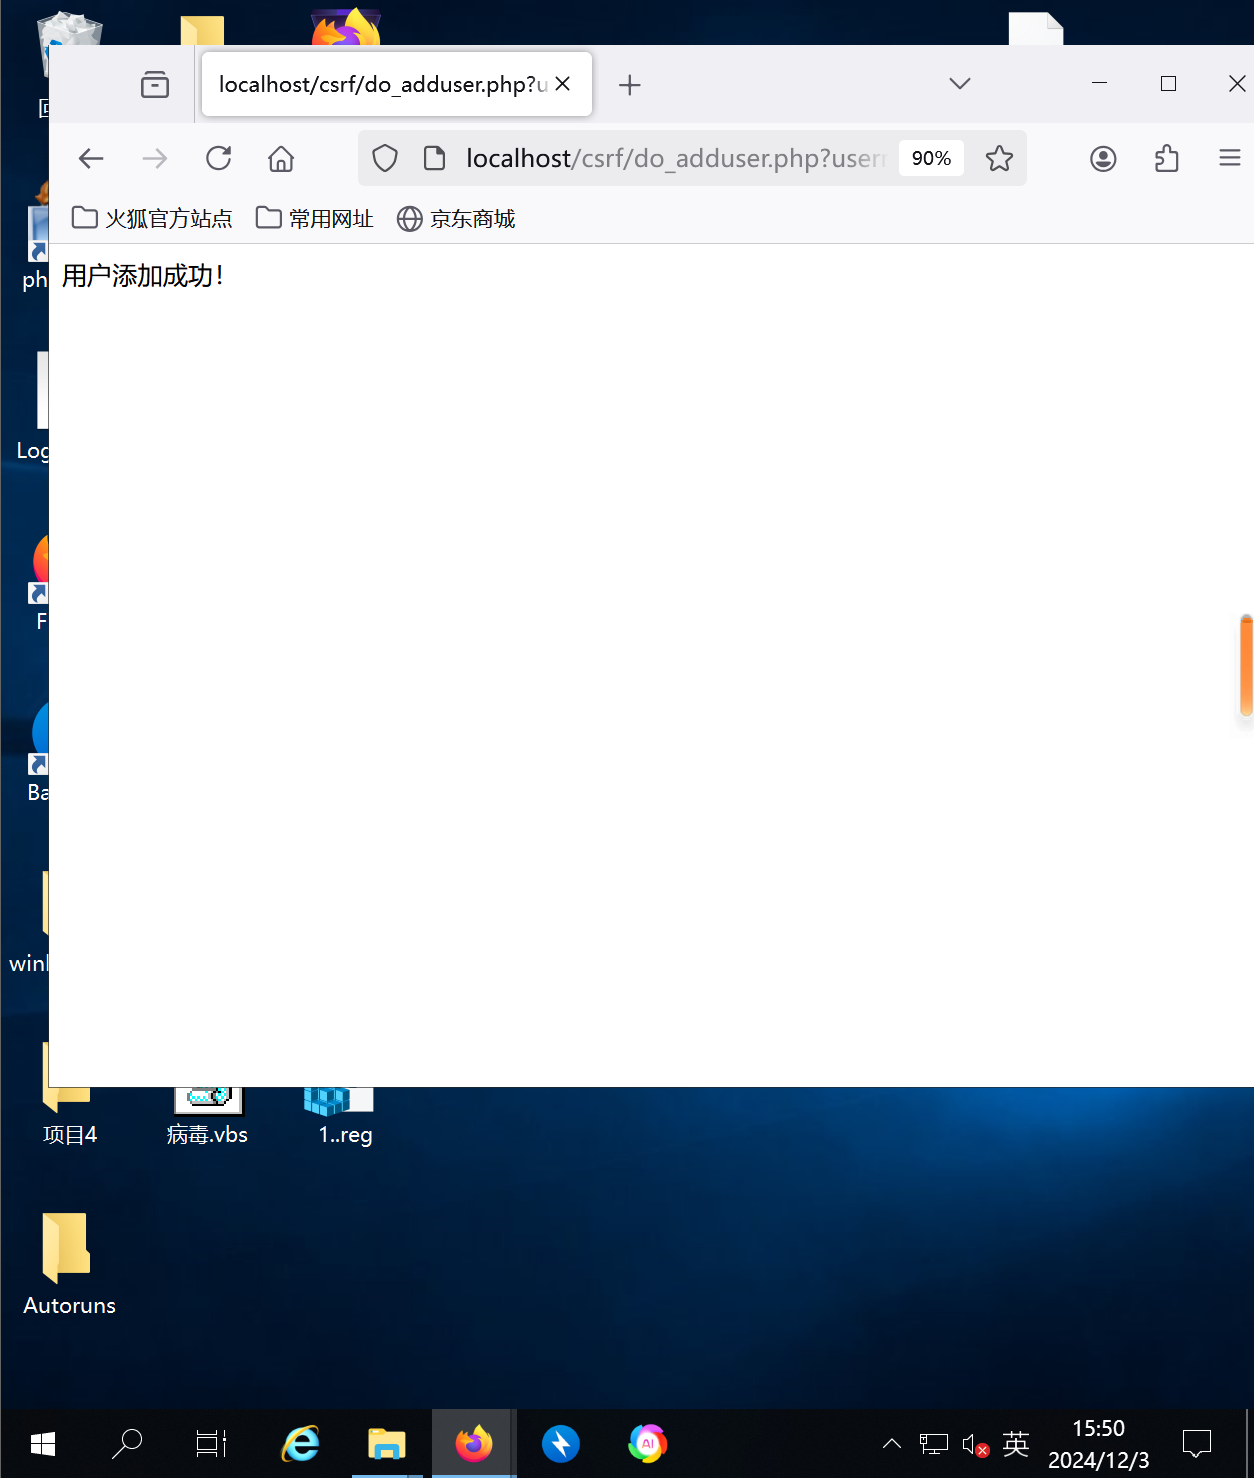Open Firefox View recent browsing

[x=155, y=84]
